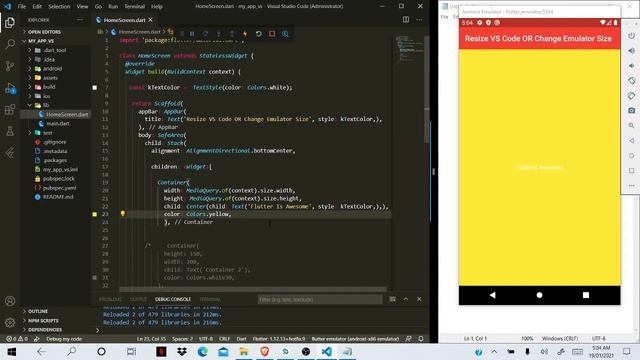Open the Manage gear in the activity bar
The image size is (640, 360).
tap(10, 322)
